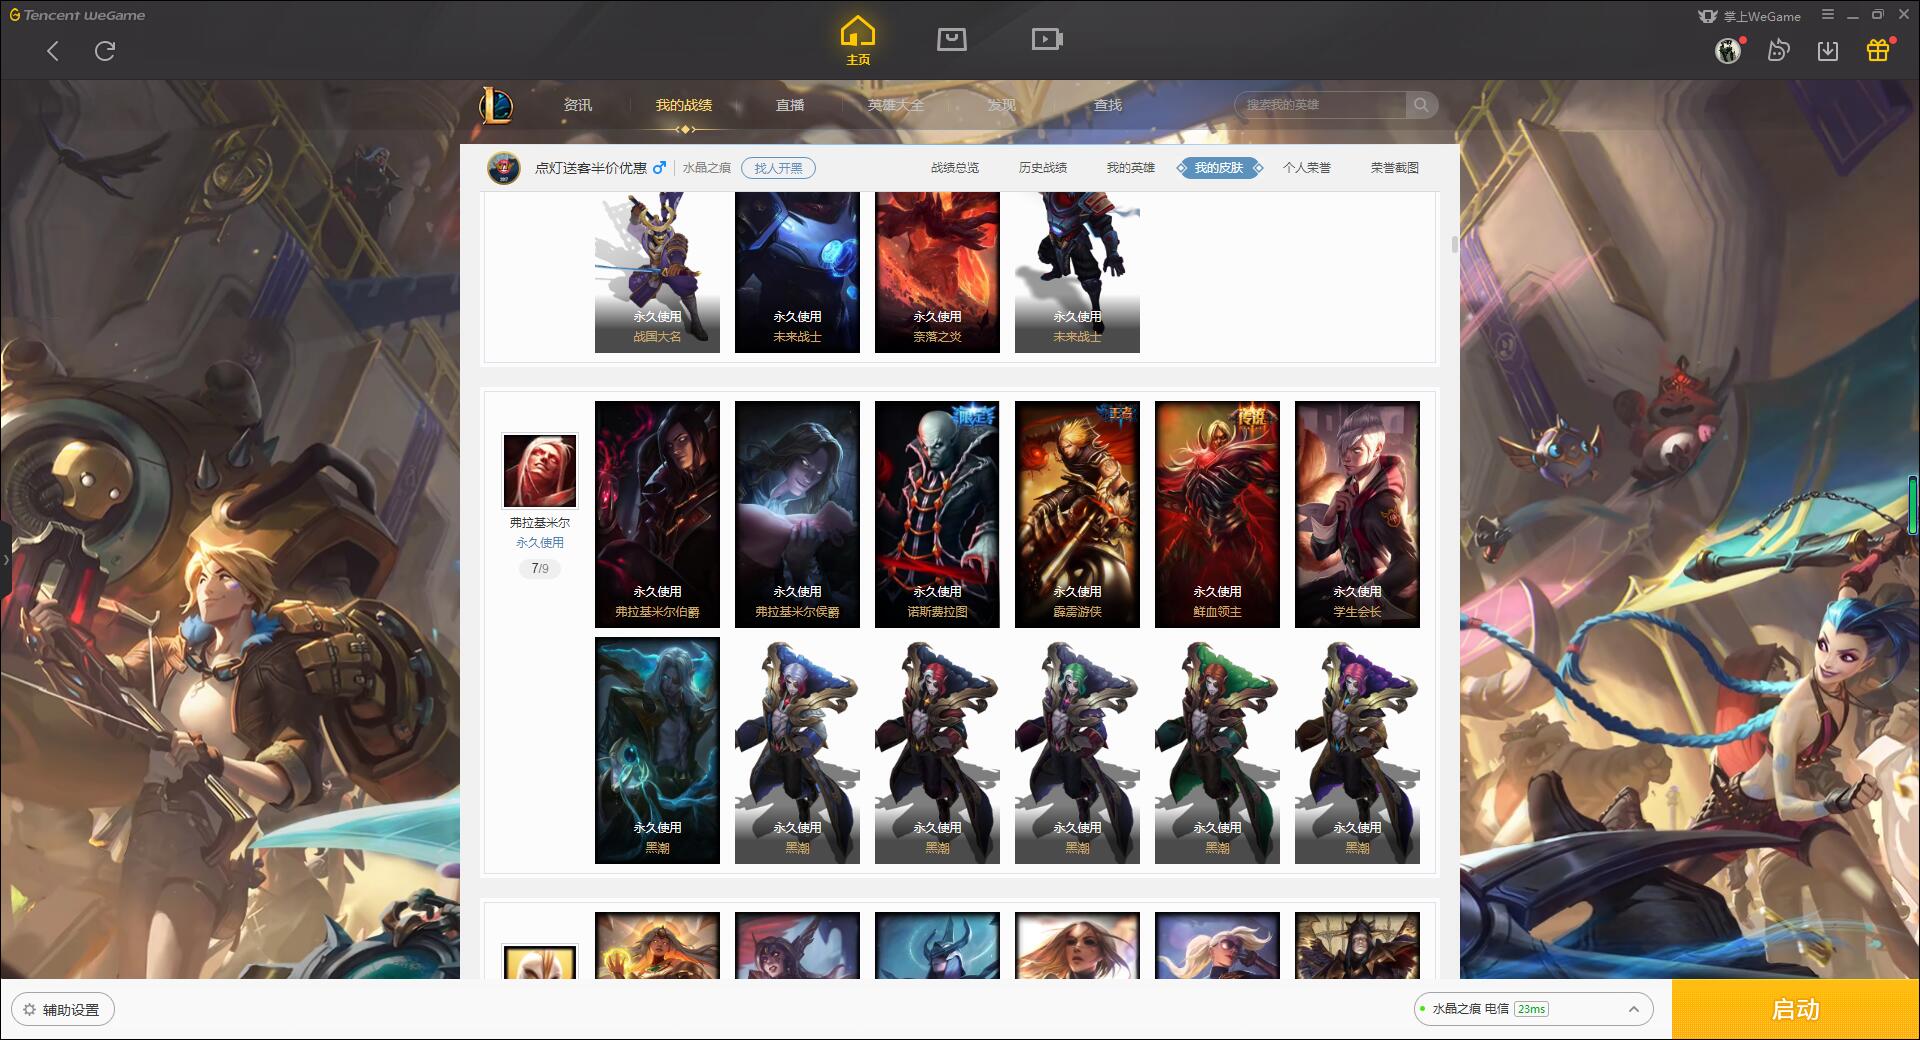1920x1040 pixels.
Task: Open the WeGame hamburger menu
Action: point(1828,15)
